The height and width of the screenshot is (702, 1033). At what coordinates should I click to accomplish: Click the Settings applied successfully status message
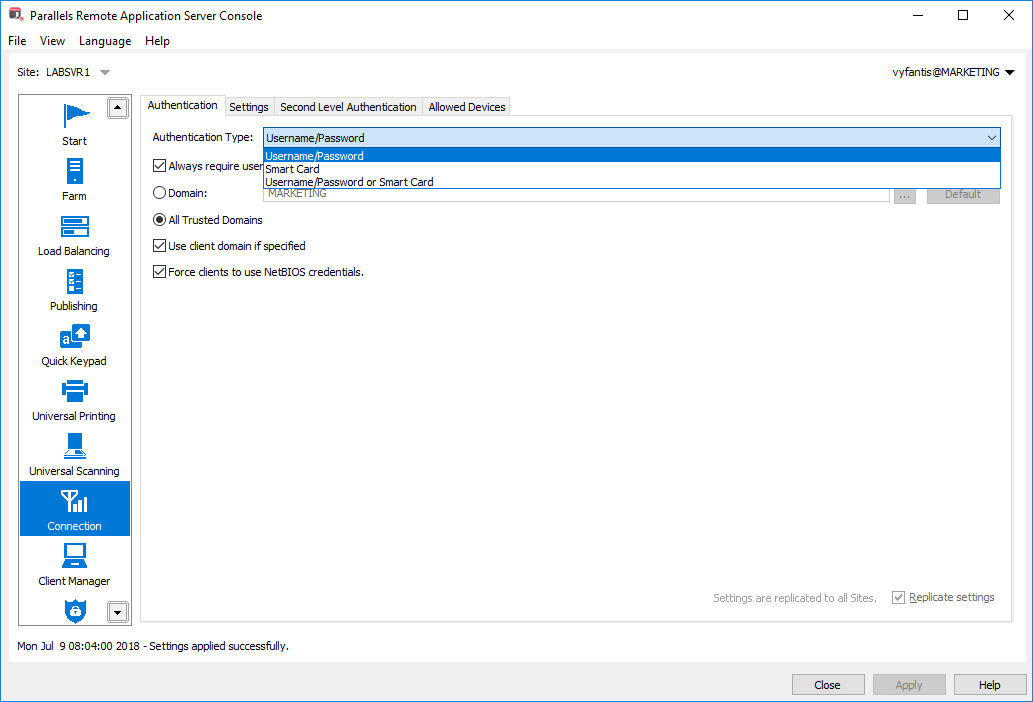coord(153,646)
